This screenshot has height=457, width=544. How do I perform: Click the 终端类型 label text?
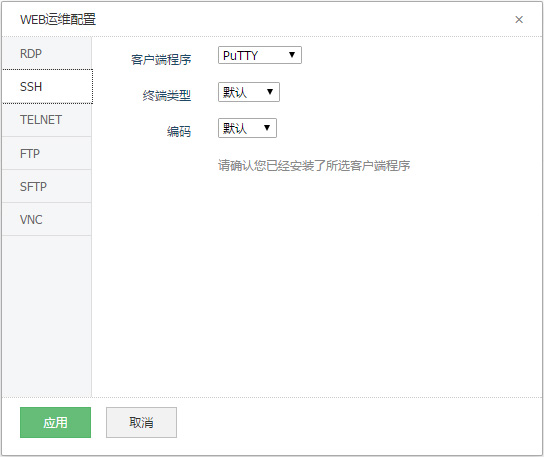167,95
